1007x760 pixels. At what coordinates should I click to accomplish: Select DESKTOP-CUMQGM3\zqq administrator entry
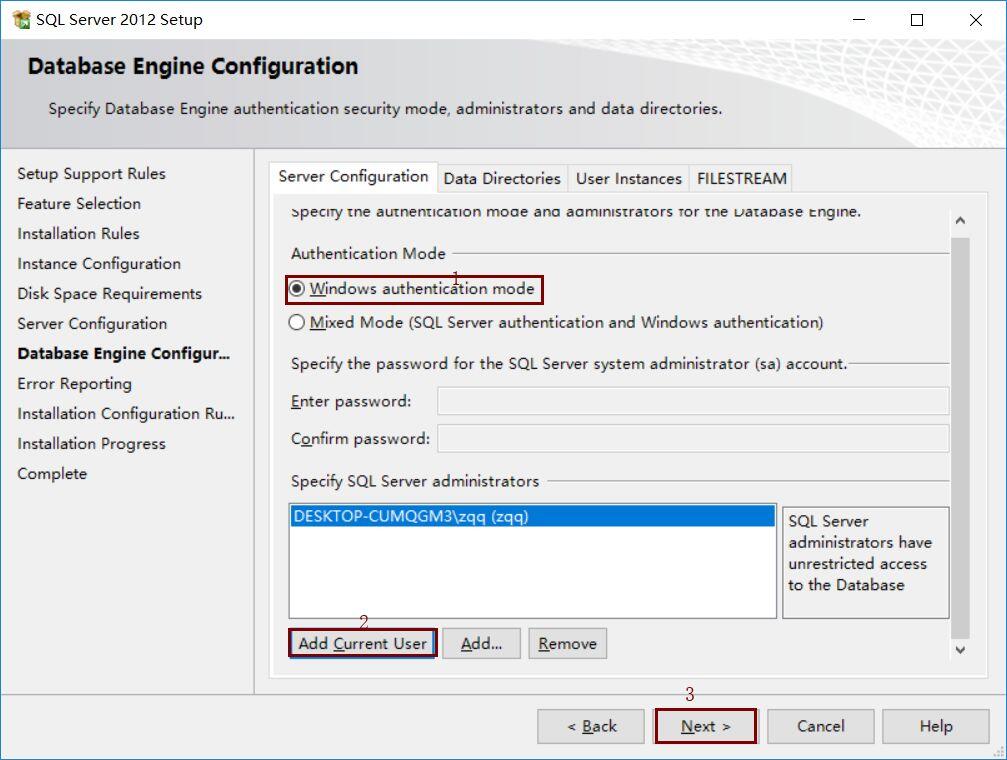(531, 517)
